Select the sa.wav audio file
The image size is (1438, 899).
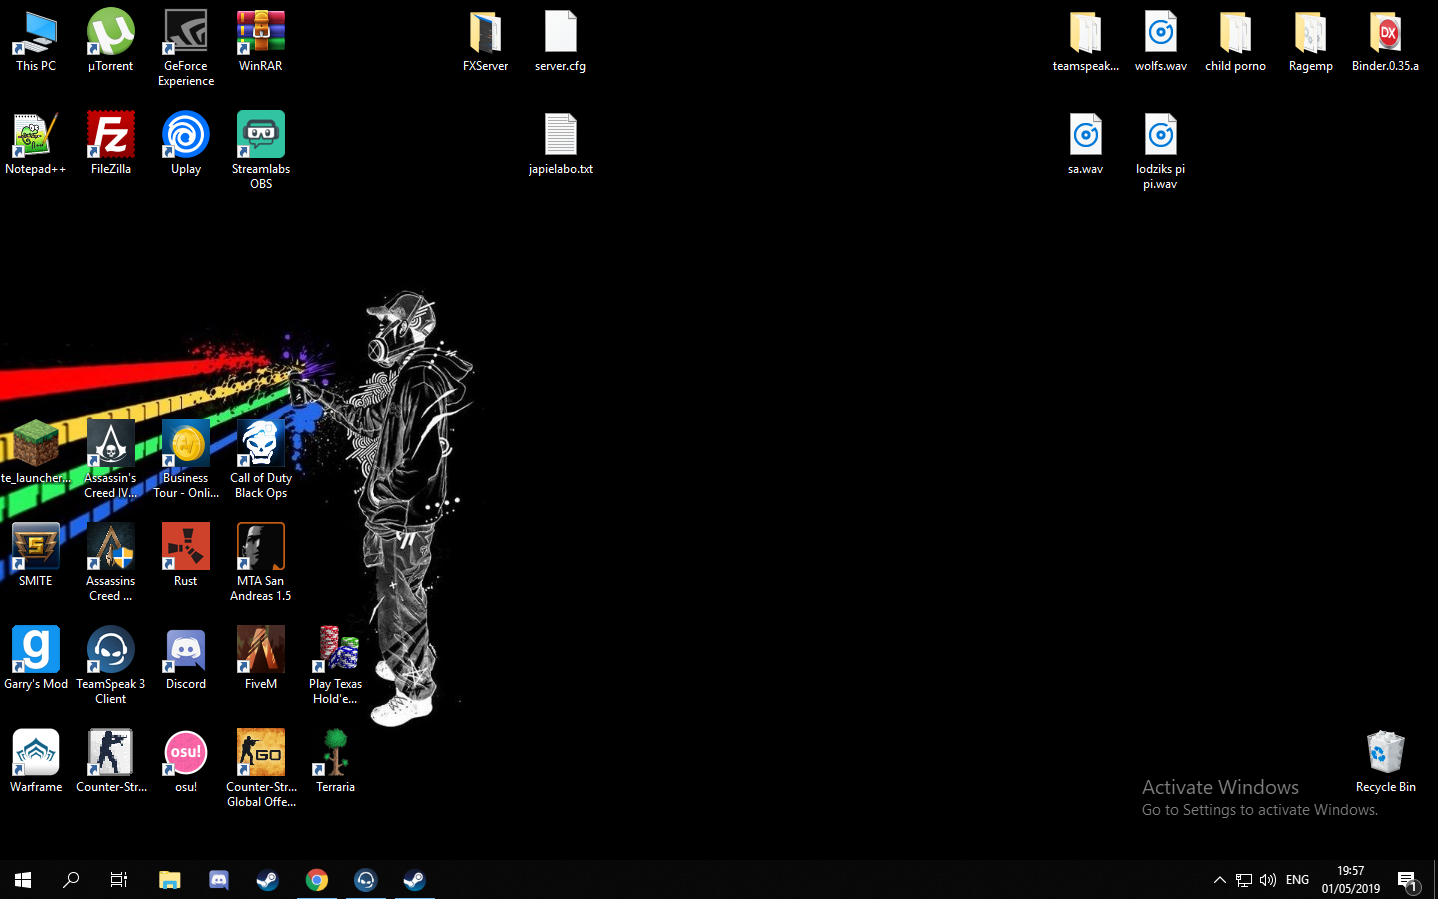(1086, 144)
